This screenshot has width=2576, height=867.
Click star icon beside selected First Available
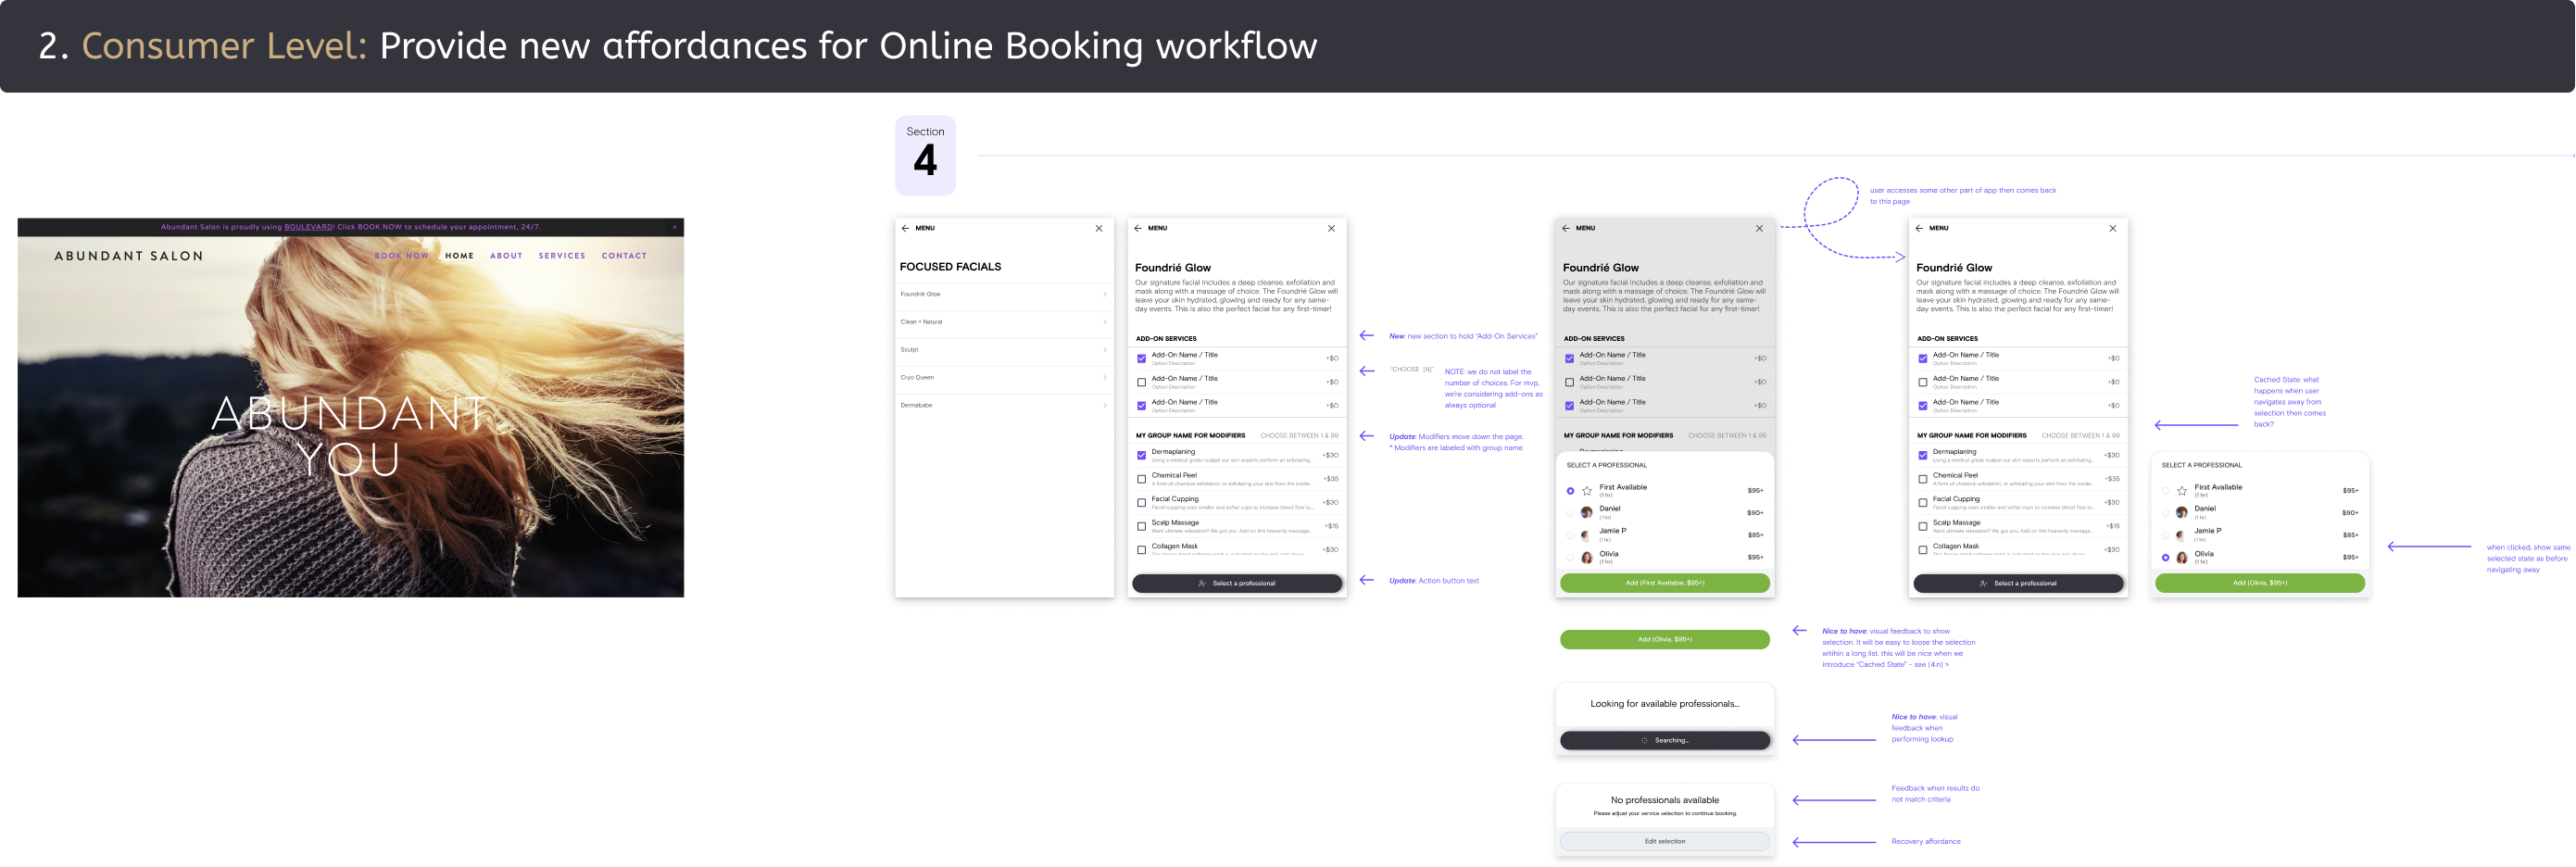click(x=1587, y=491)
